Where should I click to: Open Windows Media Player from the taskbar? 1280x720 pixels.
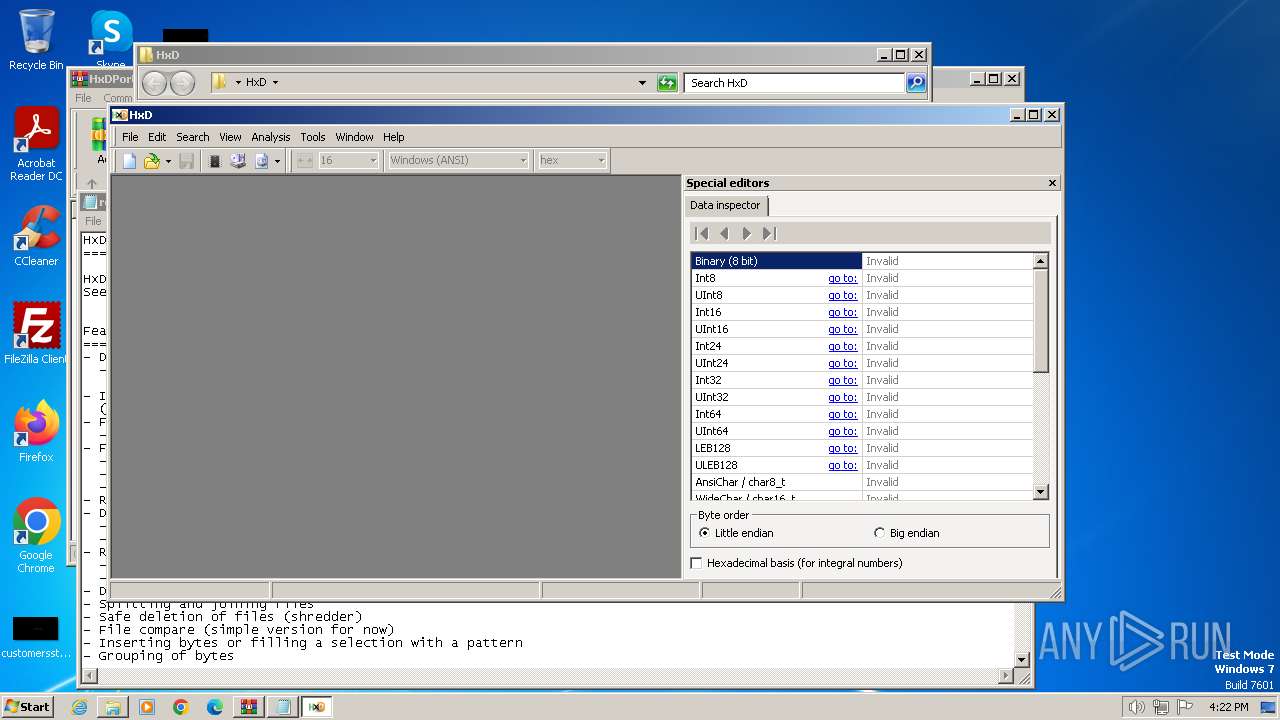tap(147, 707)
